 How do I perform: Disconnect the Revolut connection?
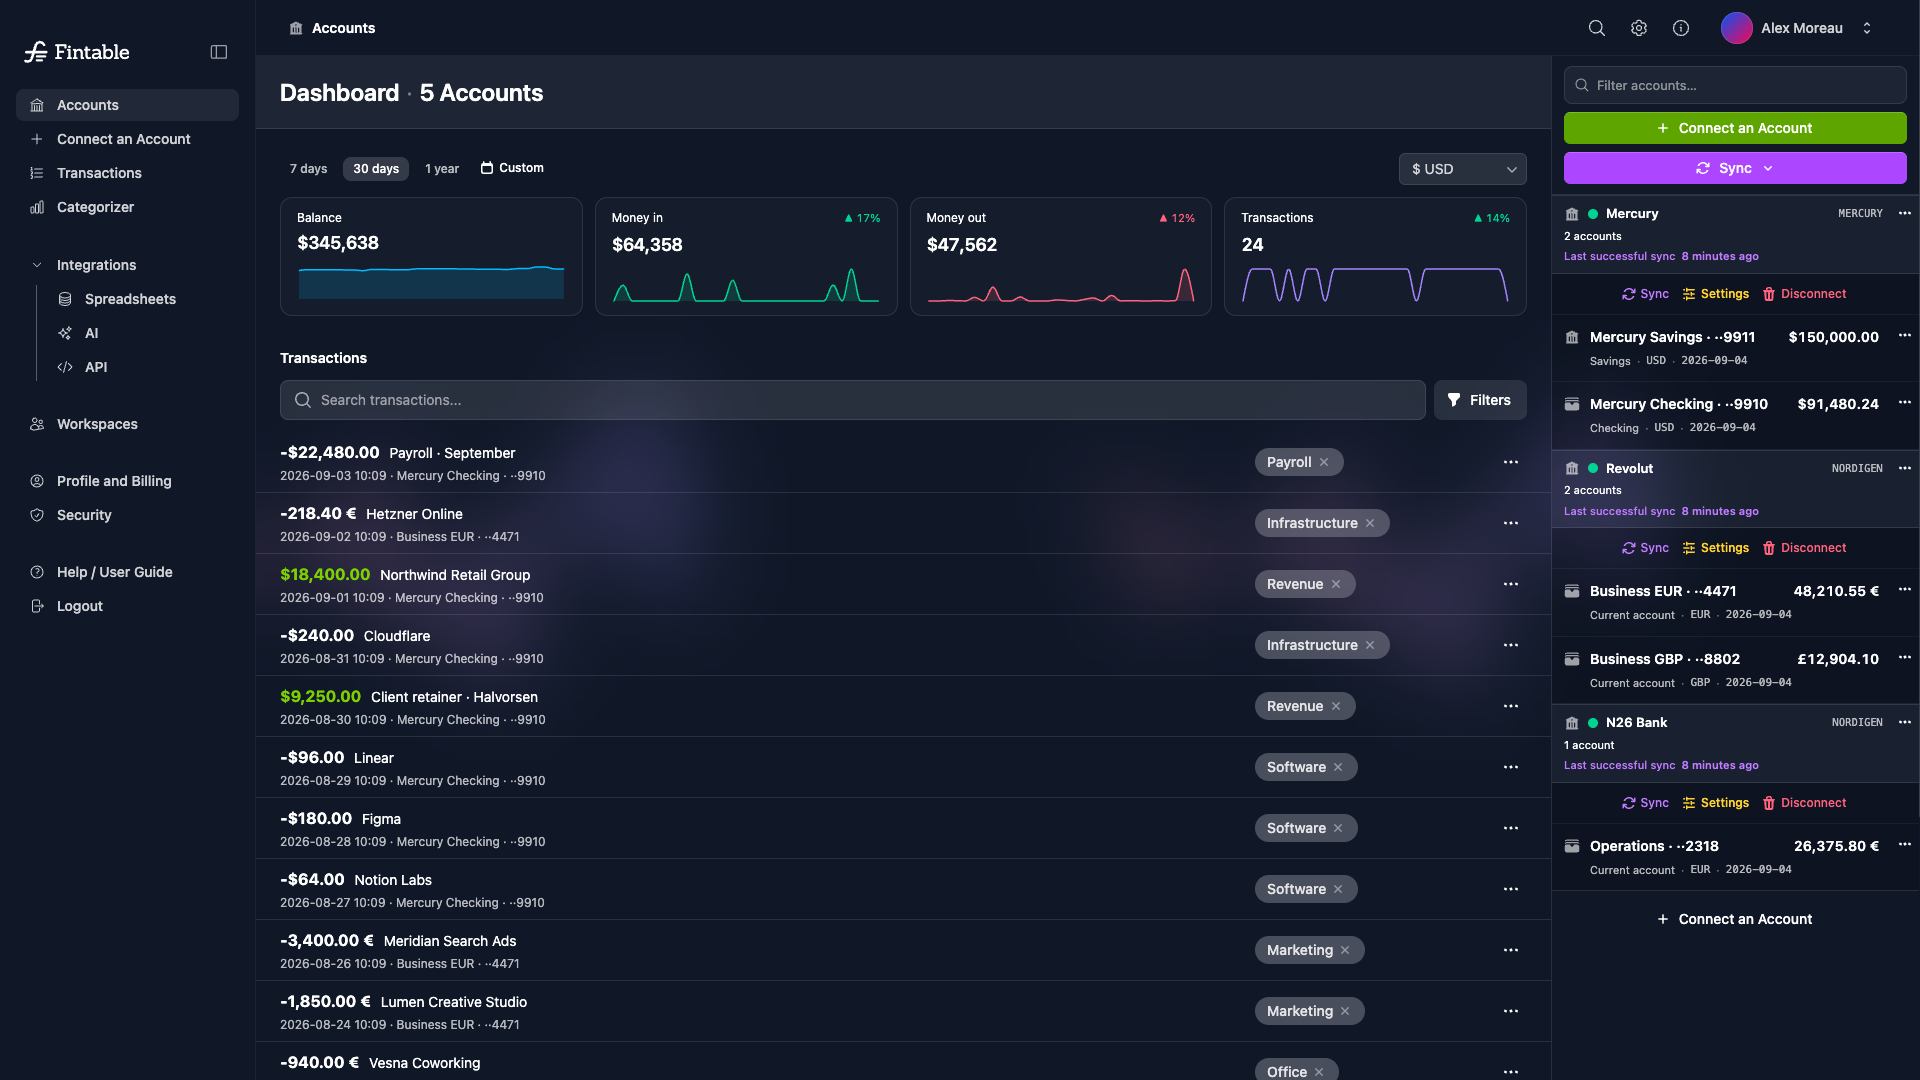1804,548
